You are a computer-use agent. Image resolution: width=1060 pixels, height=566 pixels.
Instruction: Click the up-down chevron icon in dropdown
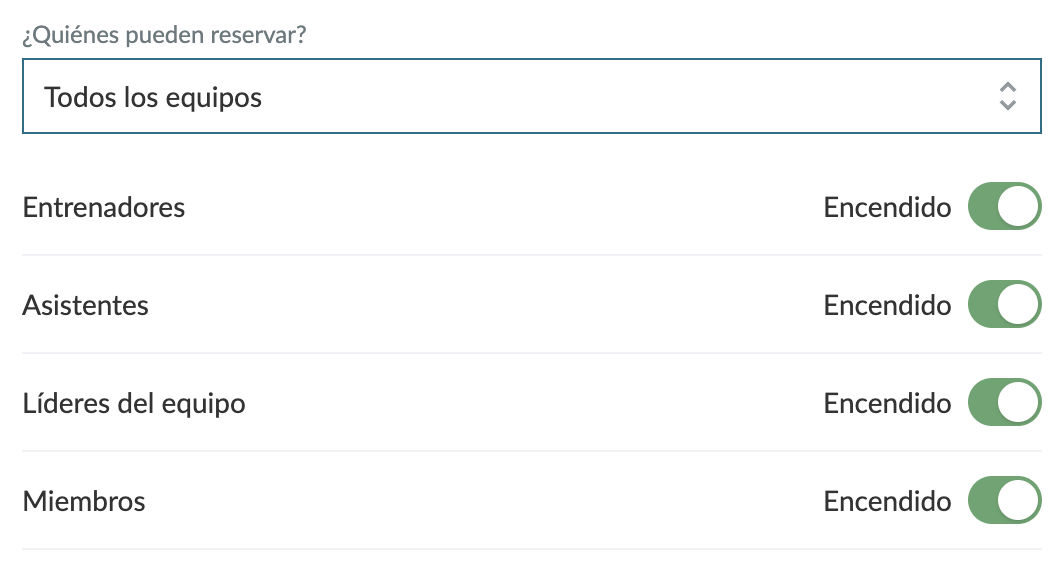click(x=1008, y=96)
